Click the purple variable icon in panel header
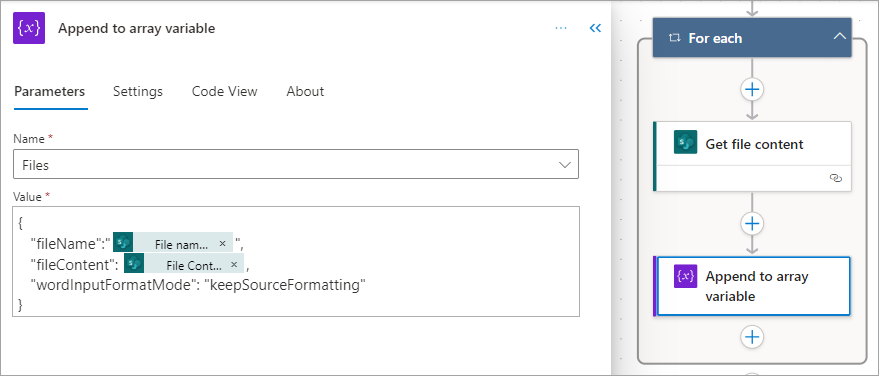 coord(29,29)
